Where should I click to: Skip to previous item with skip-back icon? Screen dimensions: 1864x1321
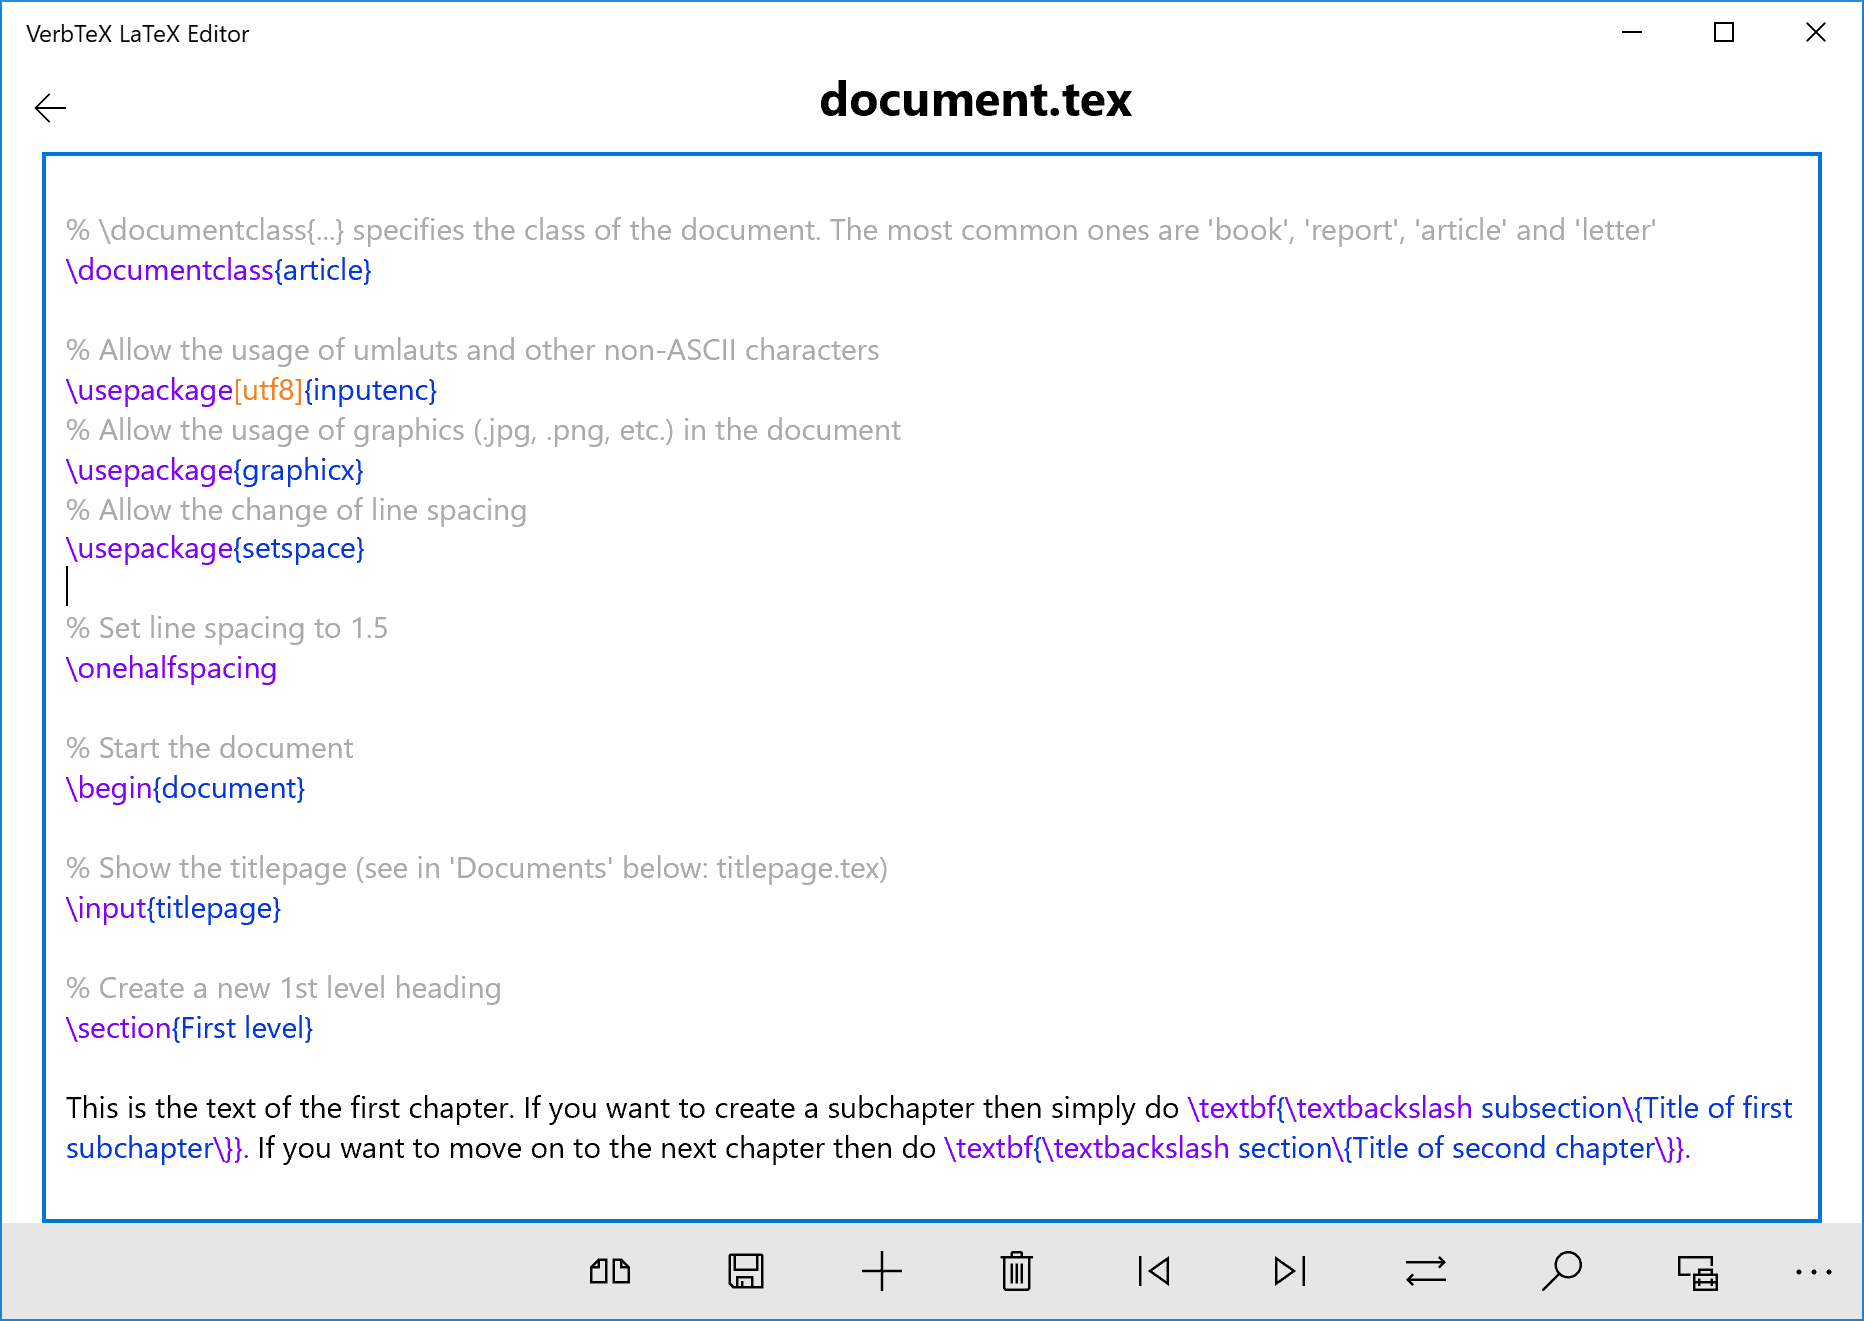(1153, 1271)
